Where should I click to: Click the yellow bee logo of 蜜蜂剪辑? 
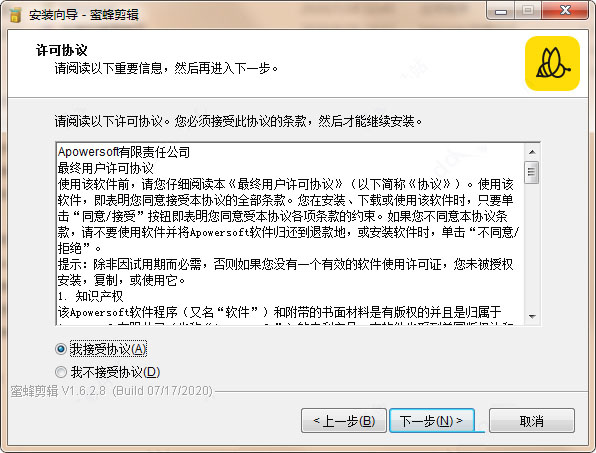pos(552,63)
